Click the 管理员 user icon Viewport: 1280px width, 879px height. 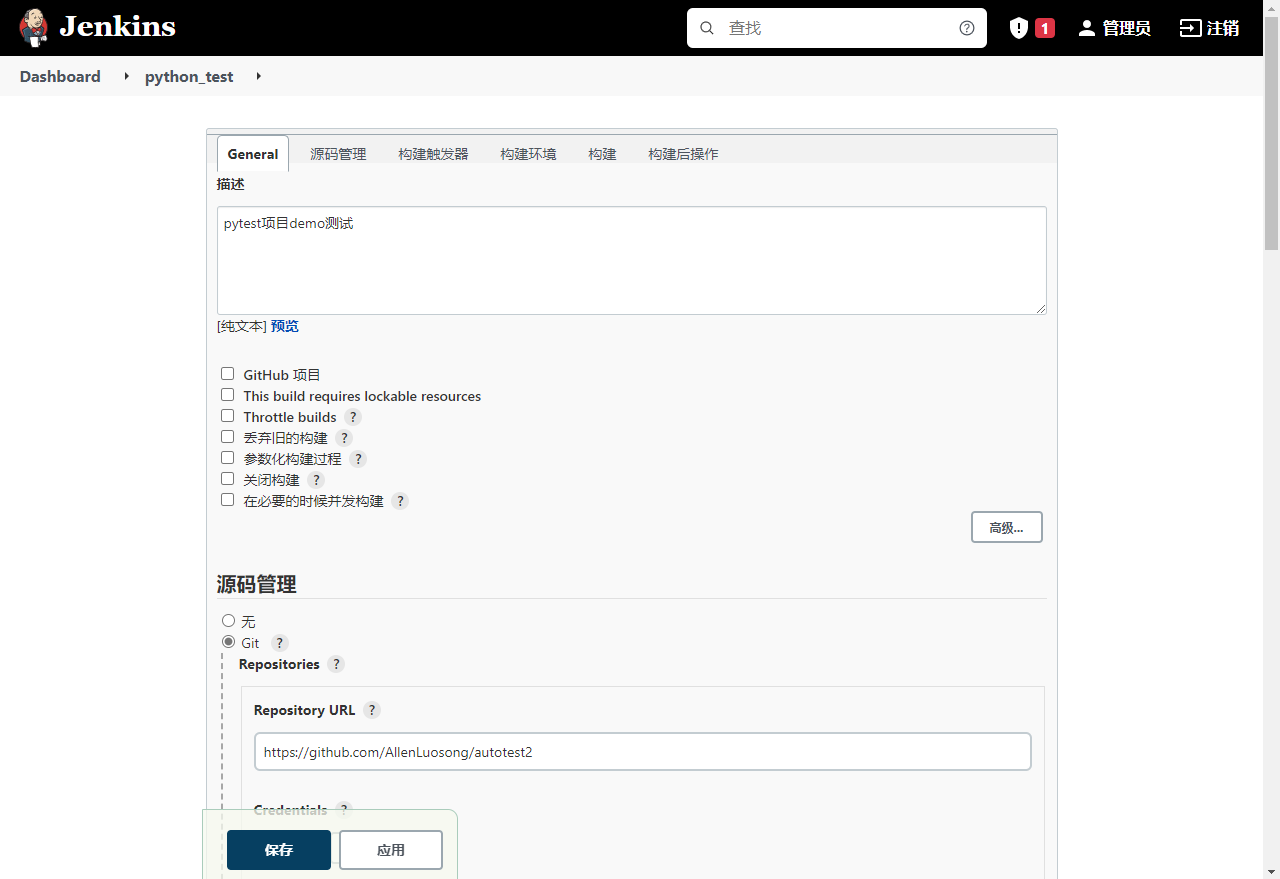click(1087, 28)
